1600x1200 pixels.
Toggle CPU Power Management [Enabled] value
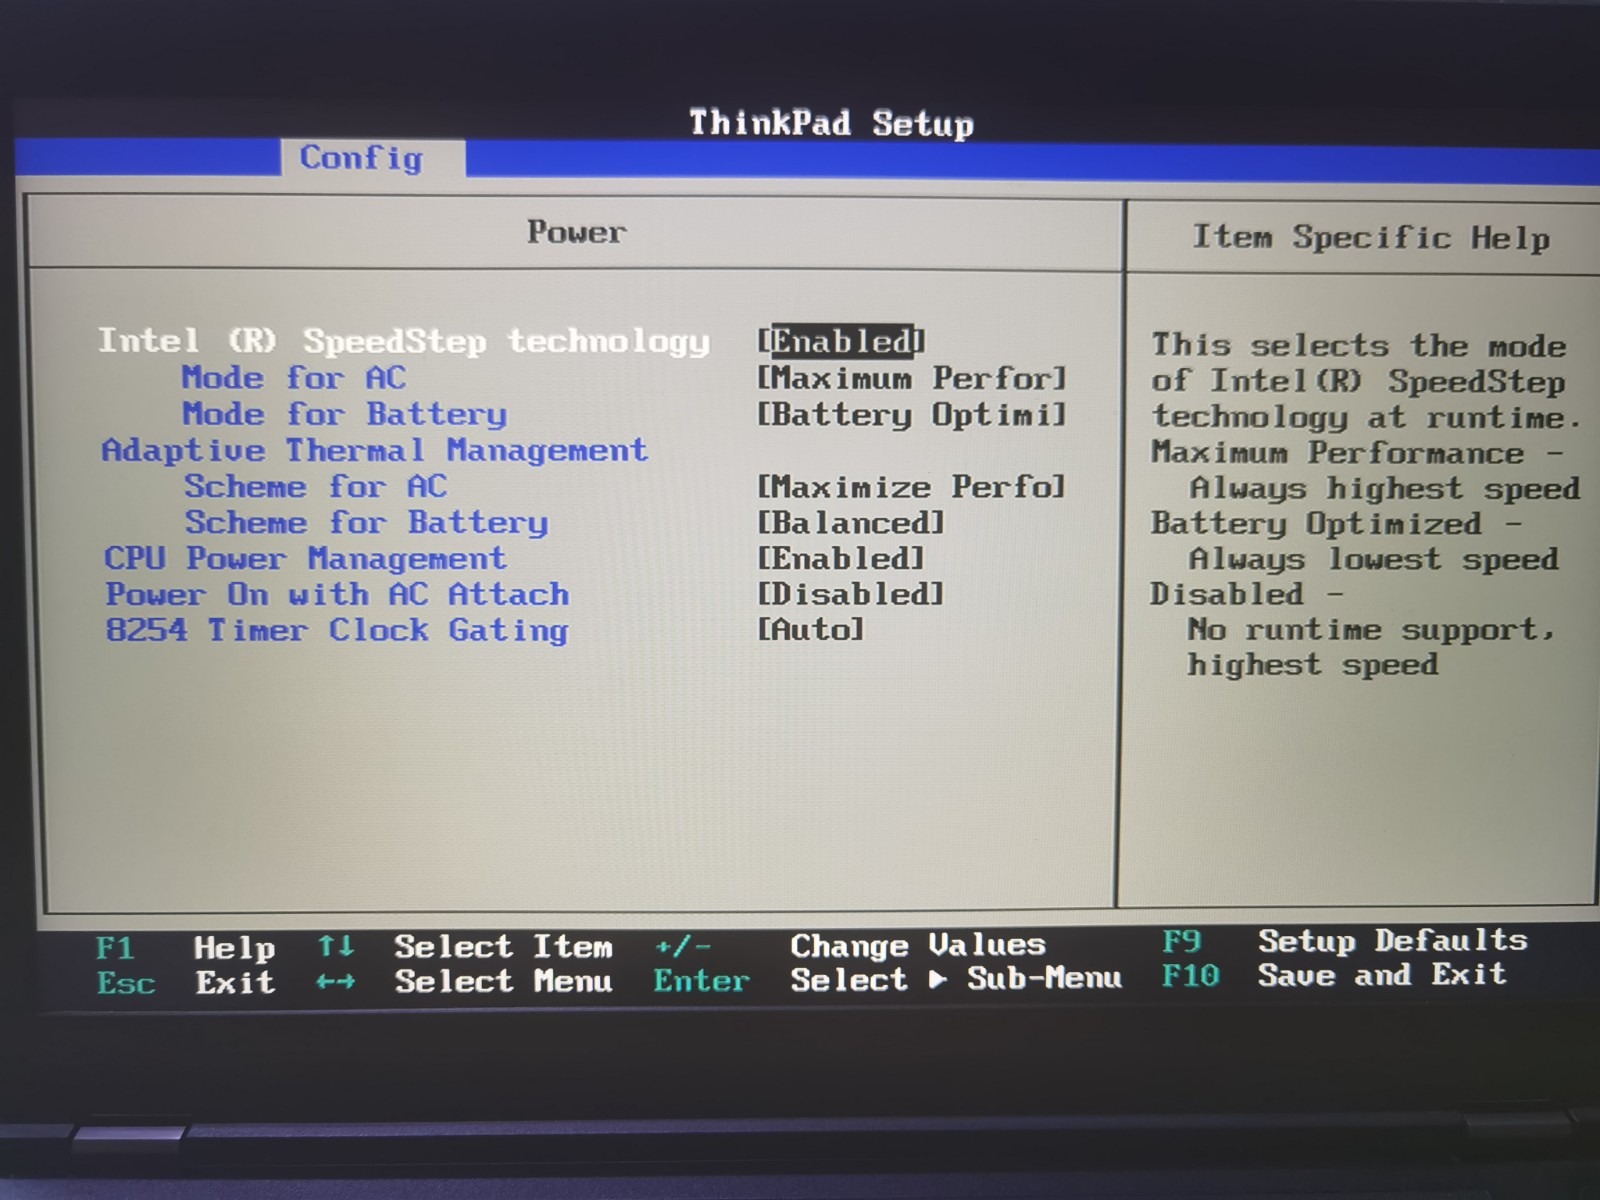[x=841, y=559]
